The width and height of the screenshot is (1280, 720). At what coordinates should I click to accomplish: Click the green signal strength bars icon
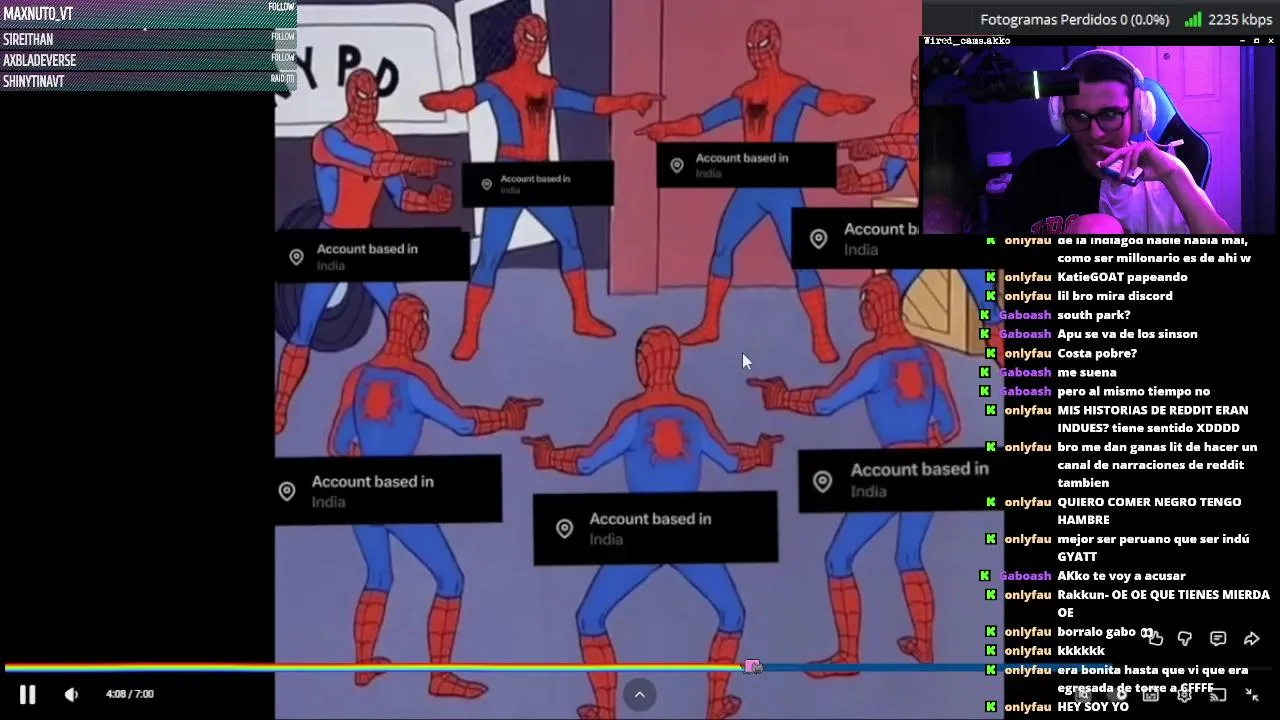pyautogui.click(x=1192, y=19)
